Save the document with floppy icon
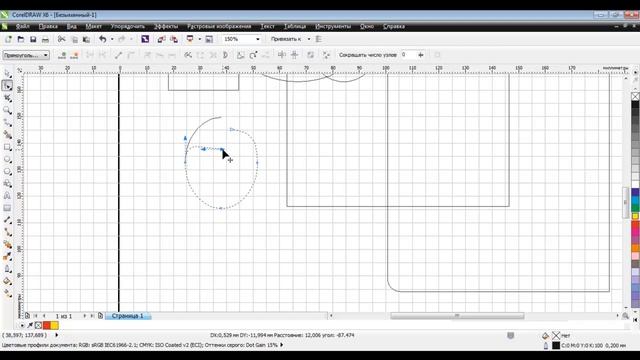The width and height of the screenshot is (640, 360). [x=33, y=39]
